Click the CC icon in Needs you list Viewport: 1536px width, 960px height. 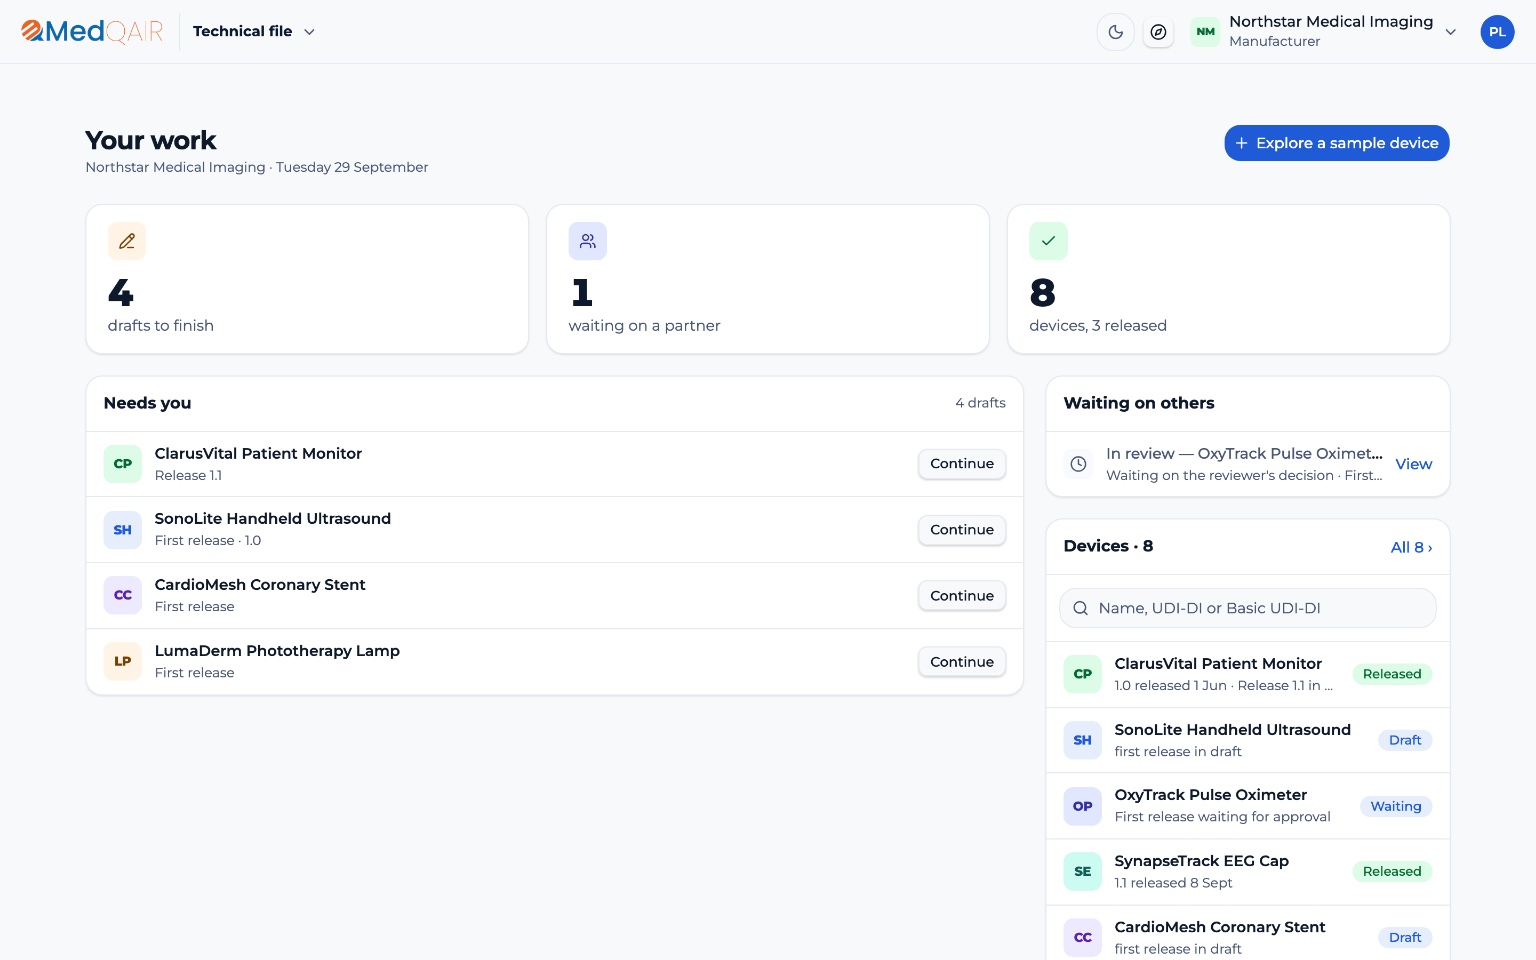coord(123,595)
